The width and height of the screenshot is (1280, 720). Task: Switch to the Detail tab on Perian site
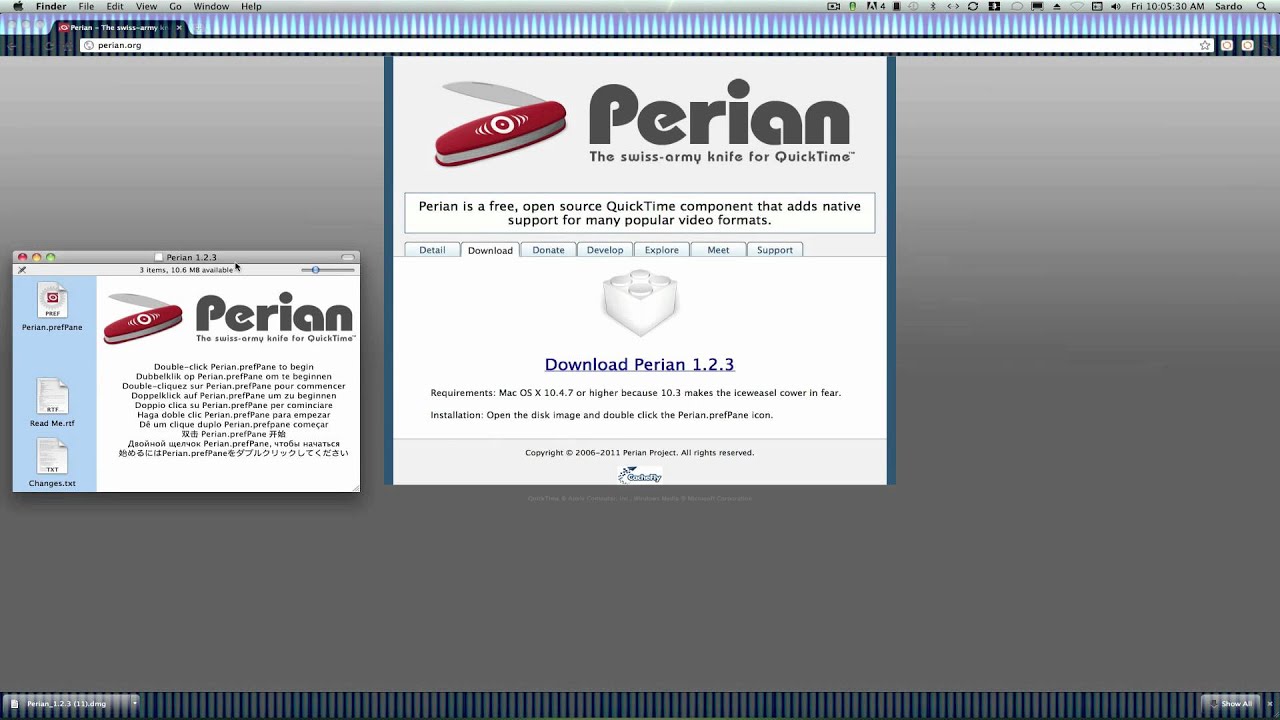coord(432,250)
